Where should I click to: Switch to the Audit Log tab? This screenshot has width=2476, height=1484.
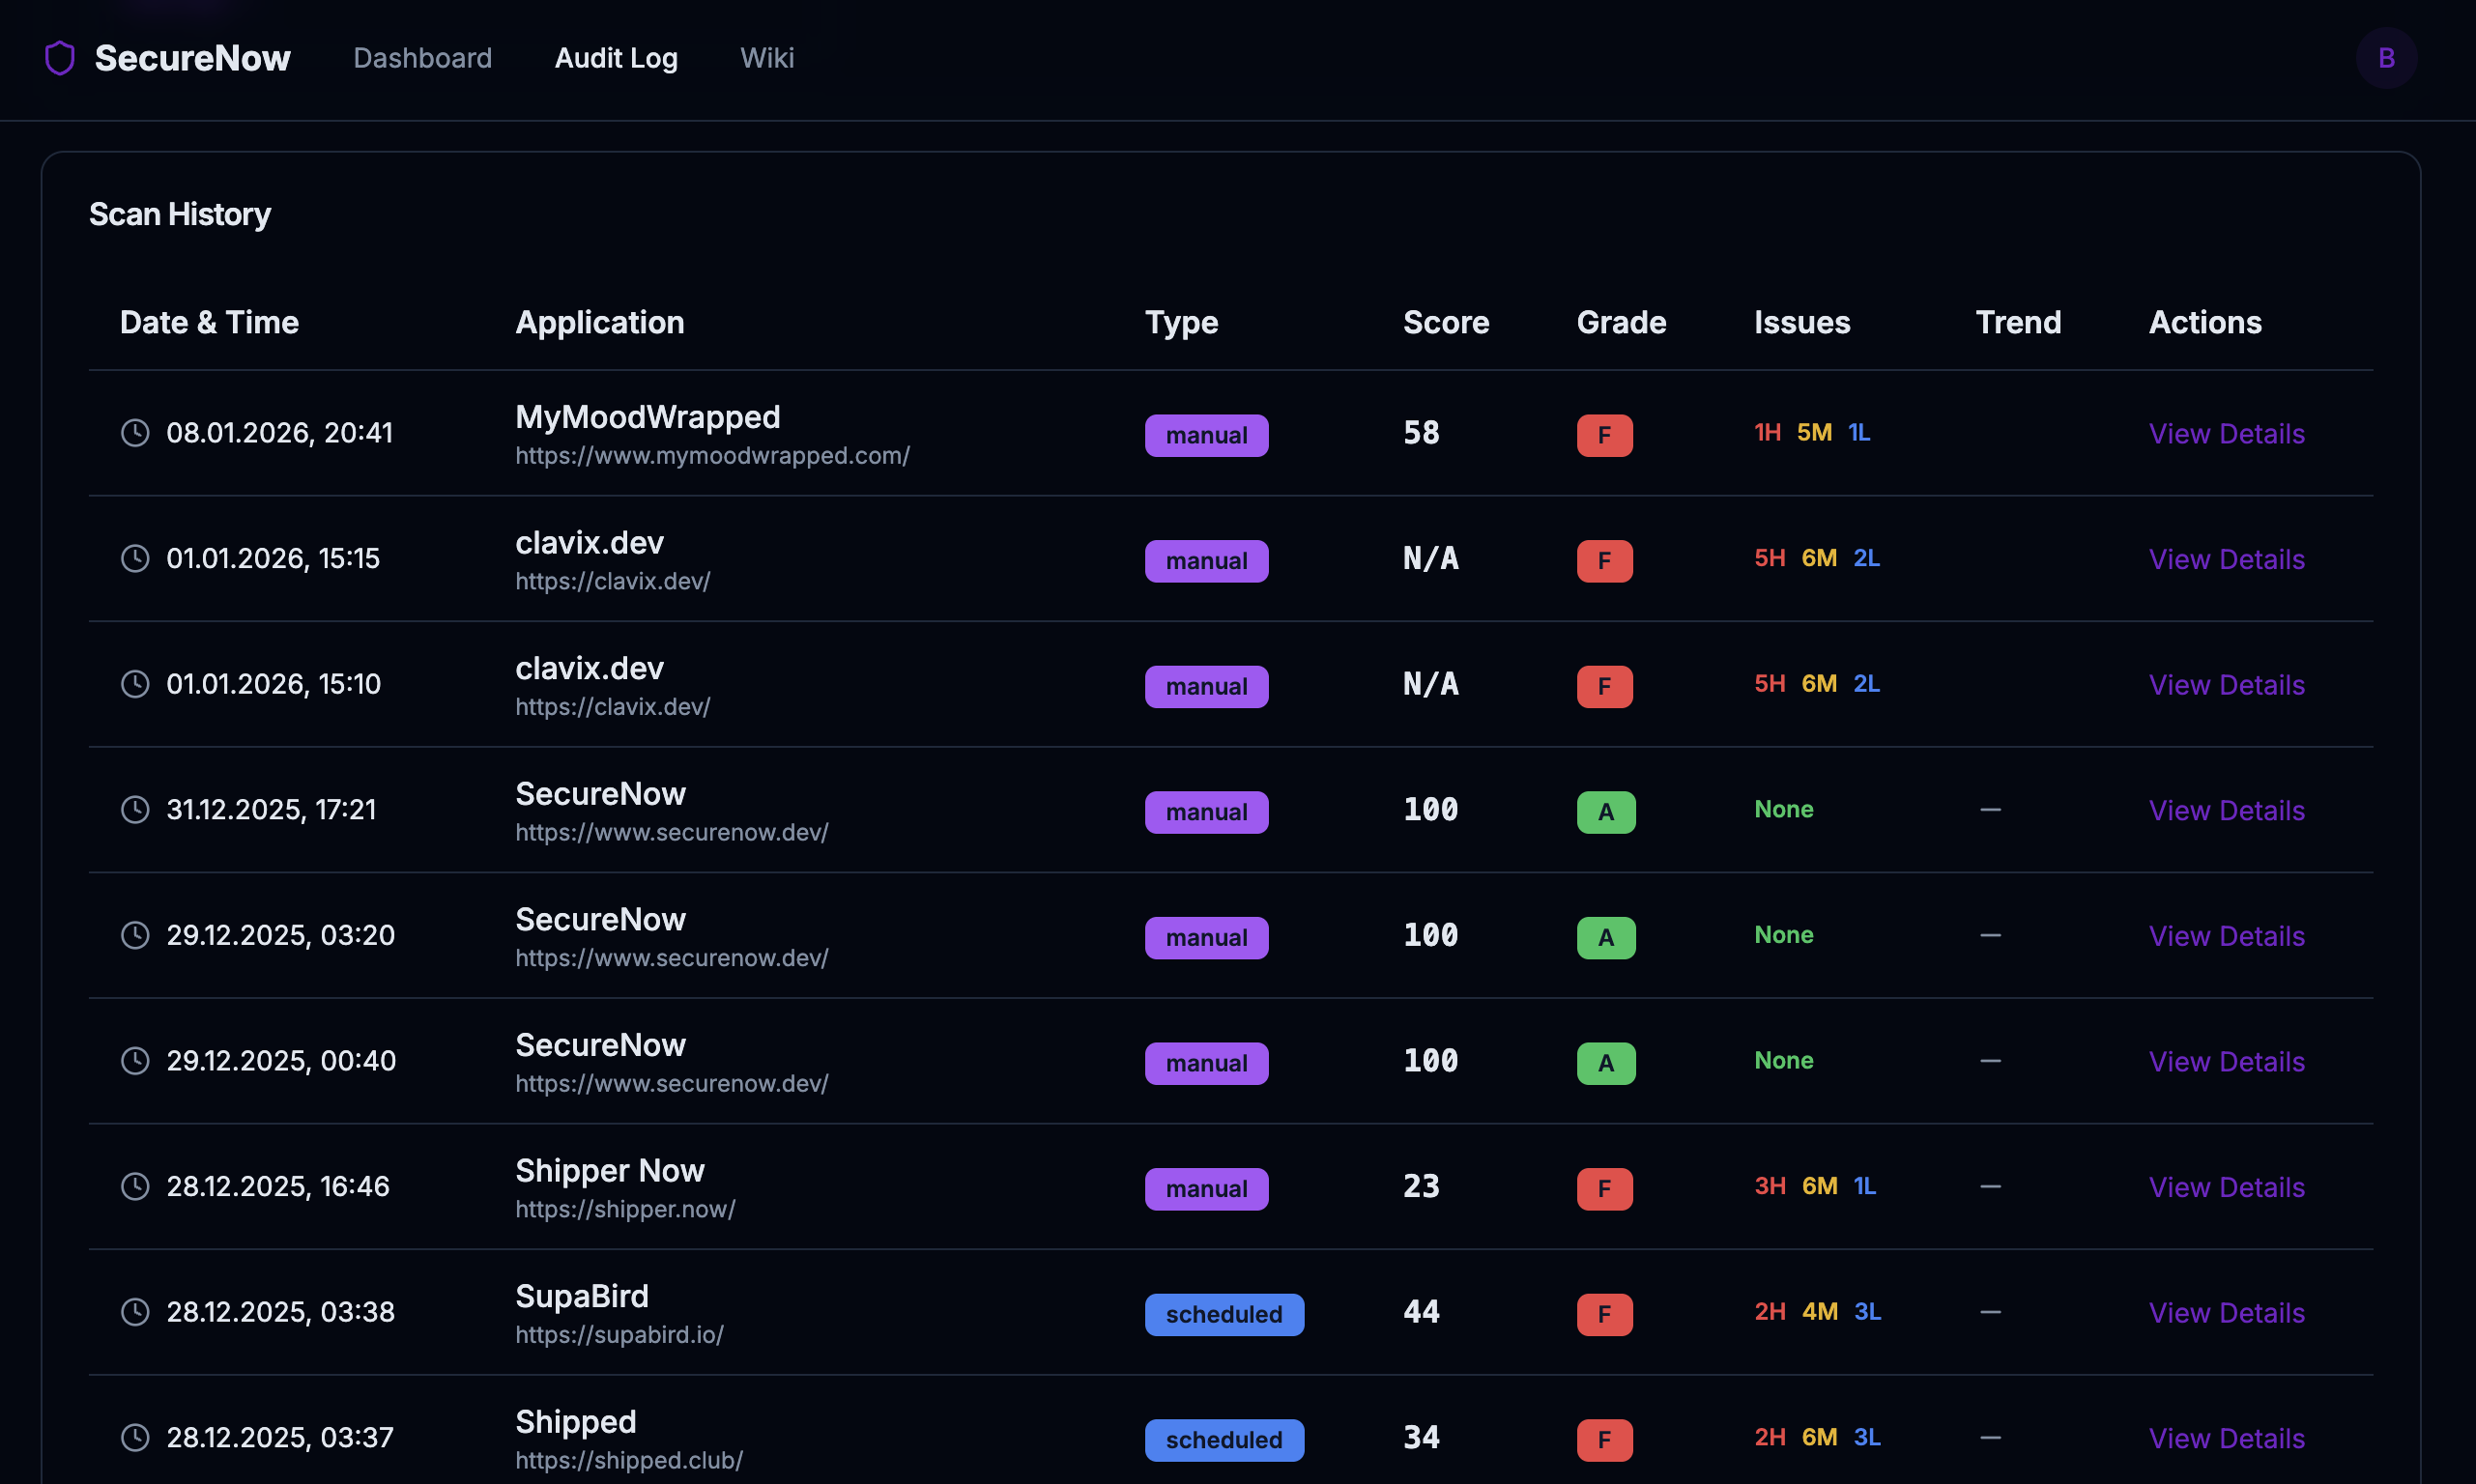616,58
